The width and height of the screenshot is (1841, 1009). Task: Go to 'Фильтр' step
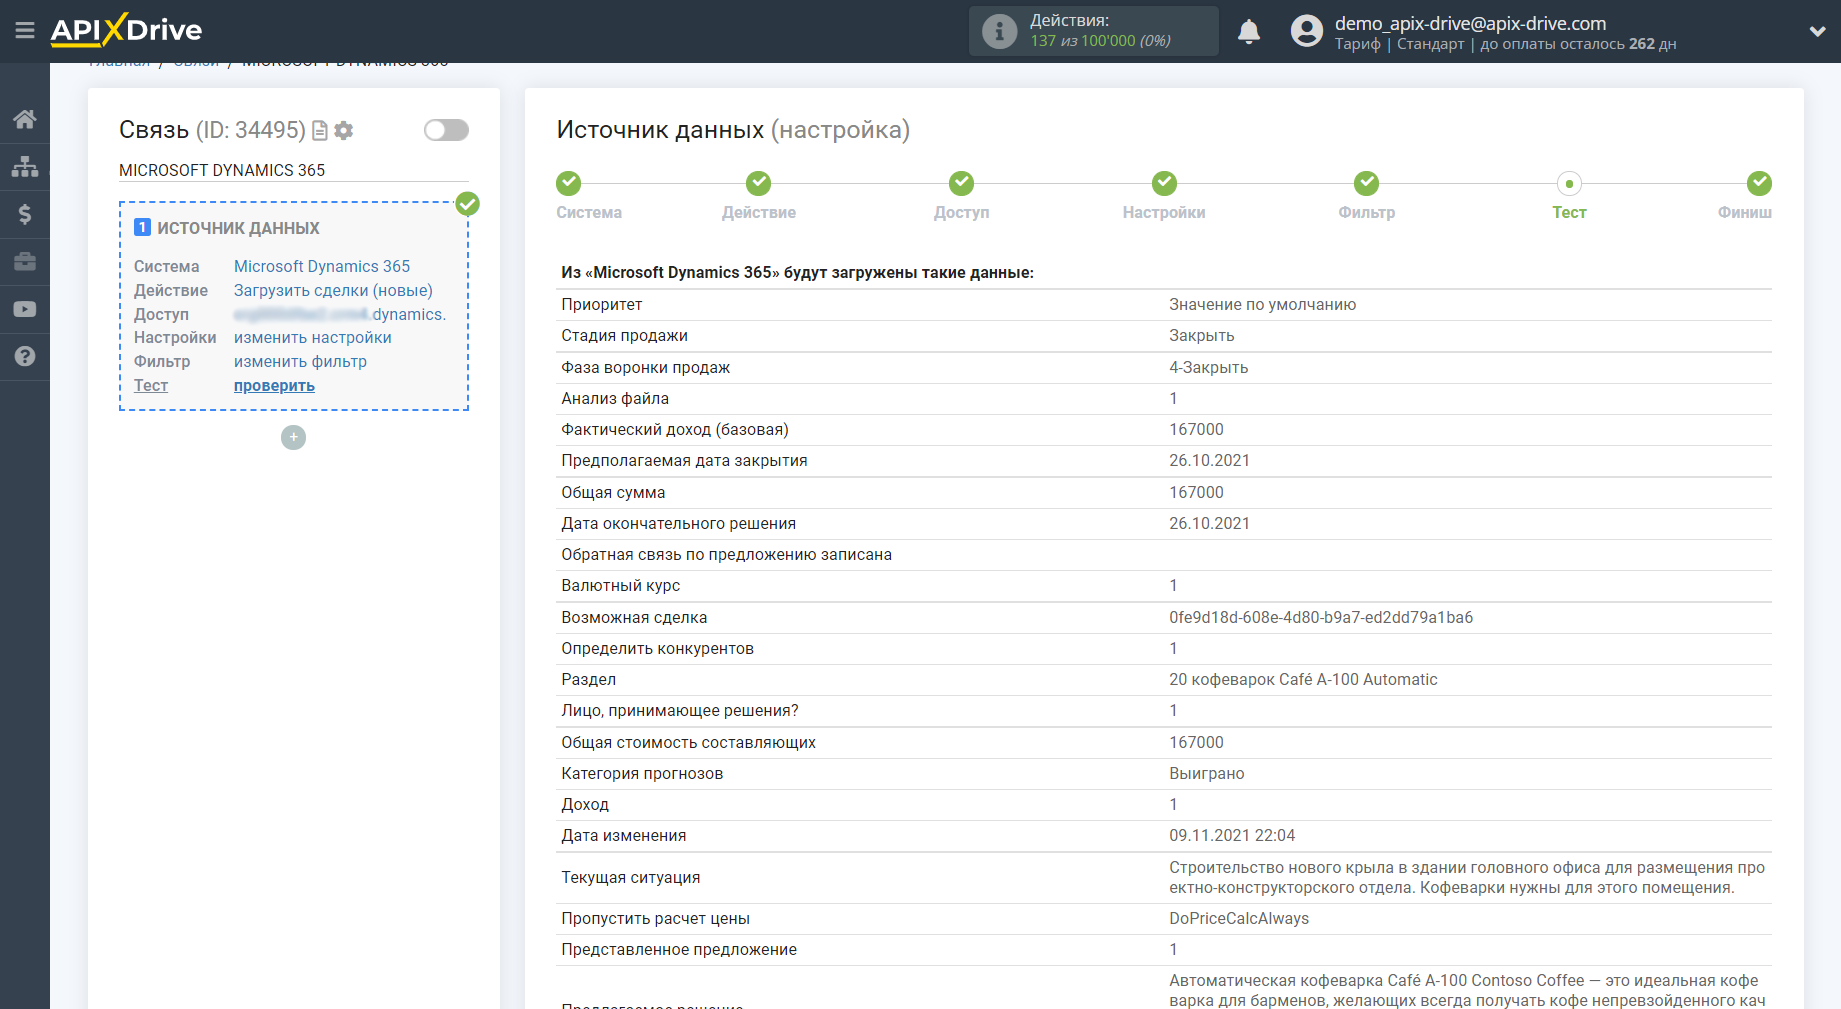(x=1367, y=183)
